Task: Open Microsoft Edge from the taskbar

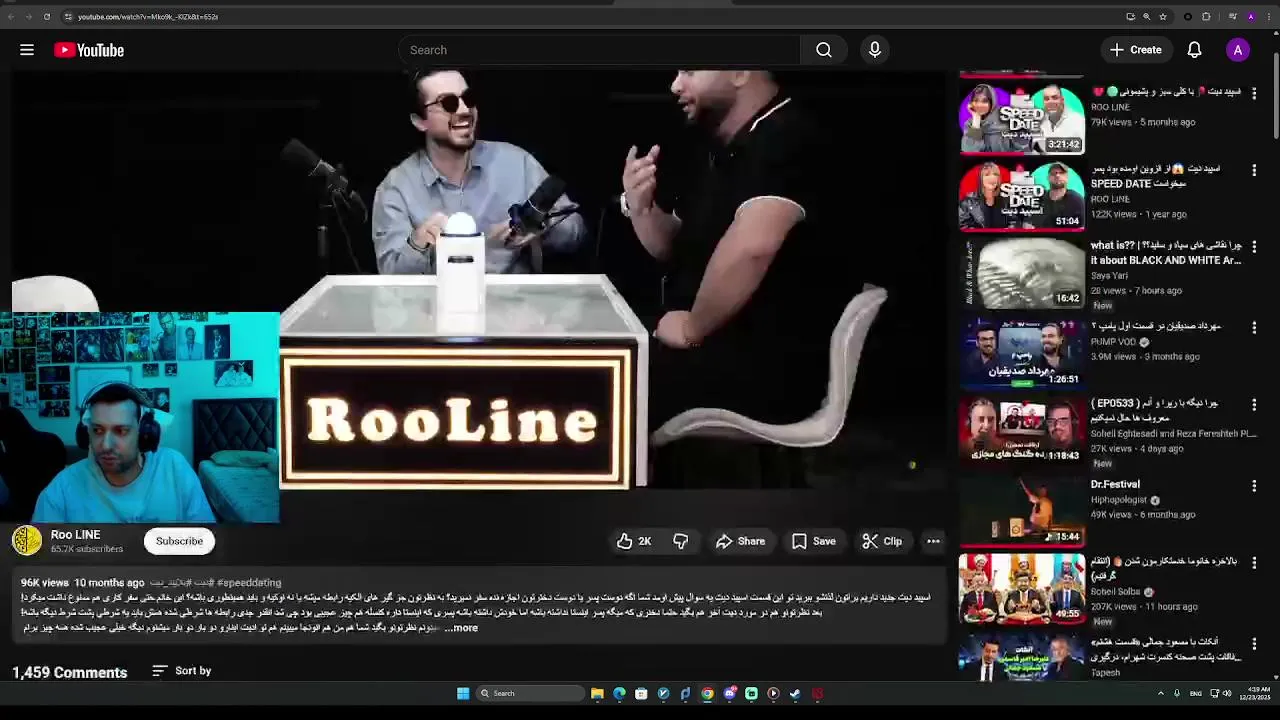Action: (619, 693)
